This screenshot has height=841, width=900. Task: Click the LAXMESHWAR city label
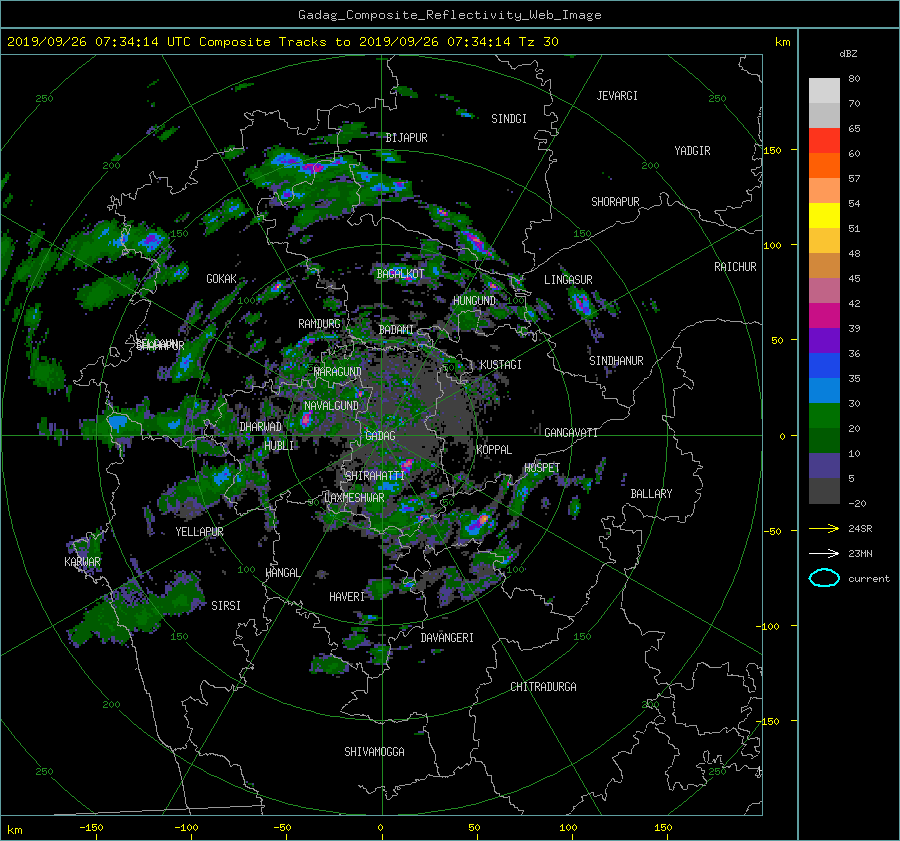(x=354, y=498)
